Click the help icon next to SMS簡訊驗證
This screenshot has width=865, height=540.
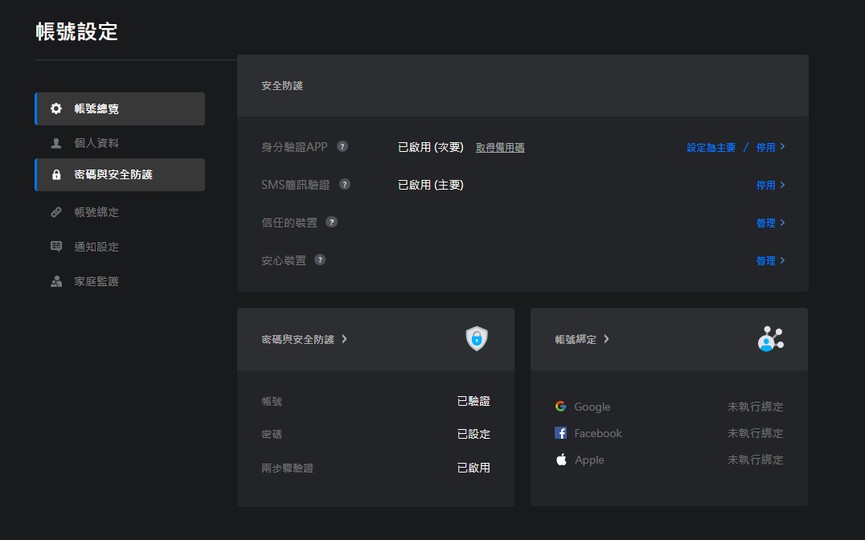click(x=345, y=184)
